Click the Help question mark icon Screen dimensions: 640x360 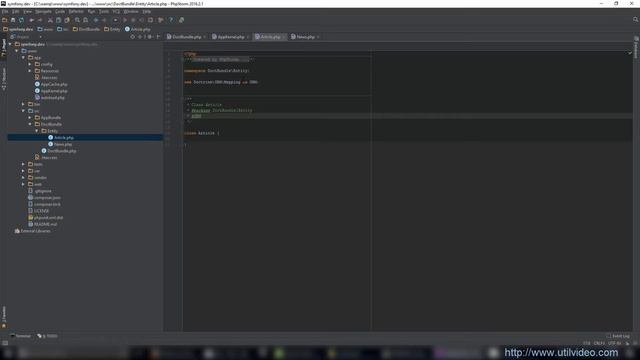point(171,20)
